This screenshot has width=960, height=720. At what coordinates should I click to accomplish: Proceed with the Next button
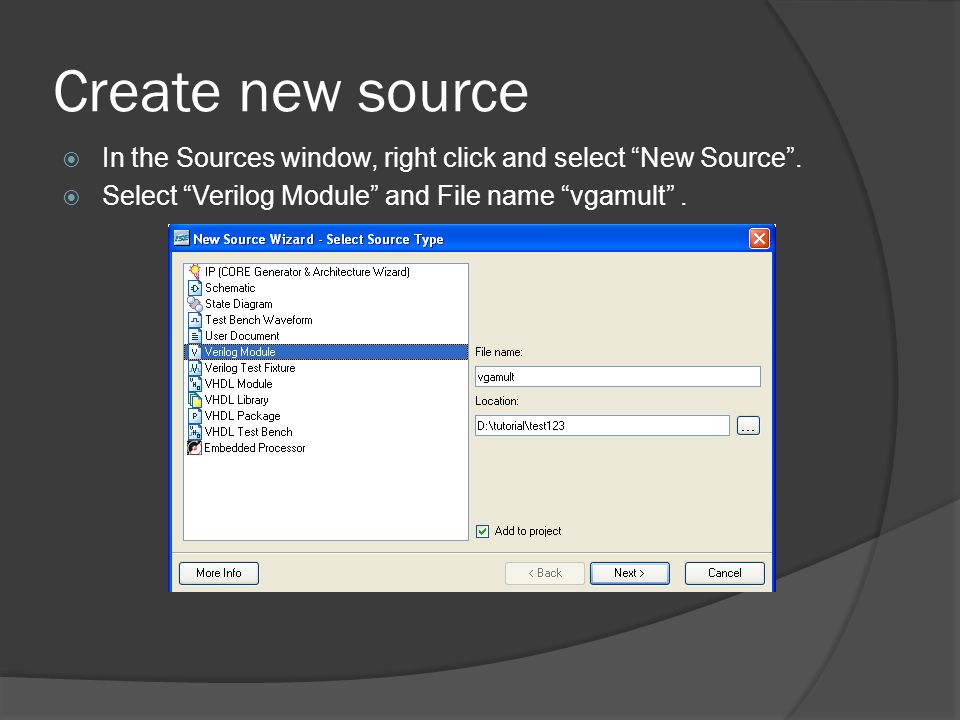click(x=629, y=573)
